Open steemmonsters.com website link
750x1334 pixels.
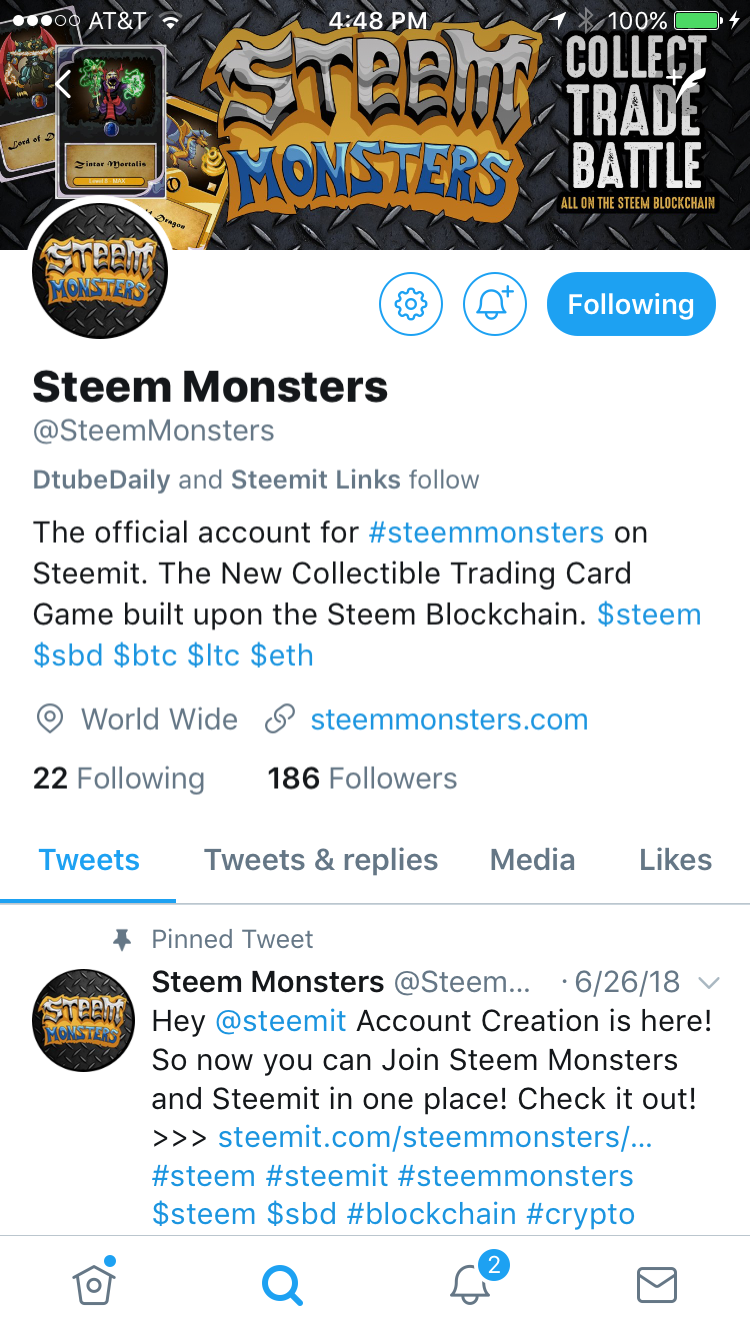coord(449,719)
